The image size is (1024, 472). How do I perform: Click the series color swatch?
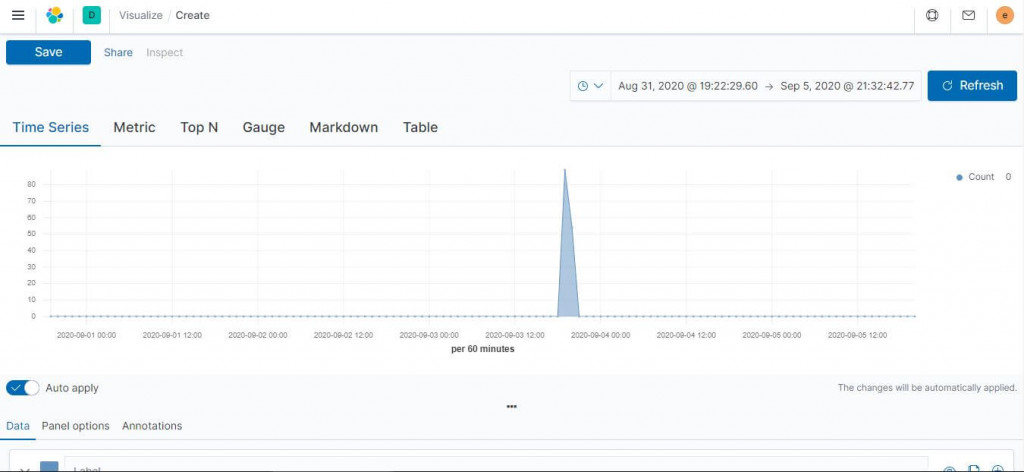(49, 466)
